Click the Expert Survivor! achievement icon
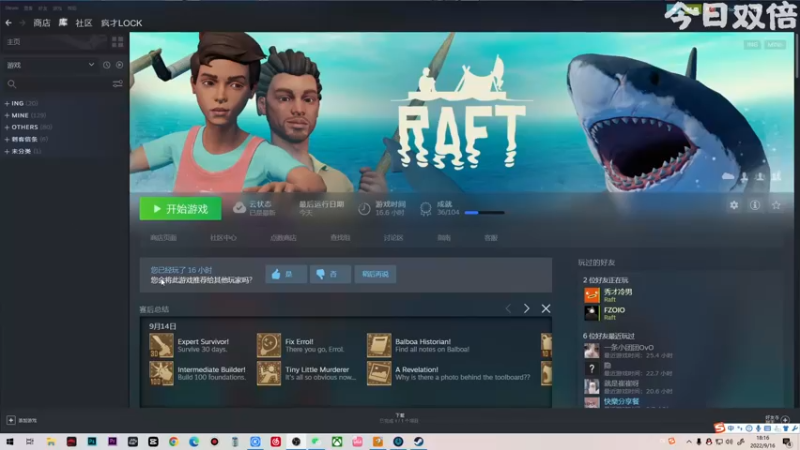Screen dimensions: 800x450 pos(161,345)
